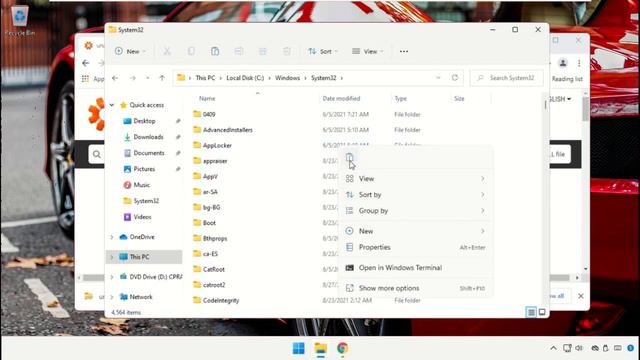Click the Share toolbar icon

click(x=262, y=51)
